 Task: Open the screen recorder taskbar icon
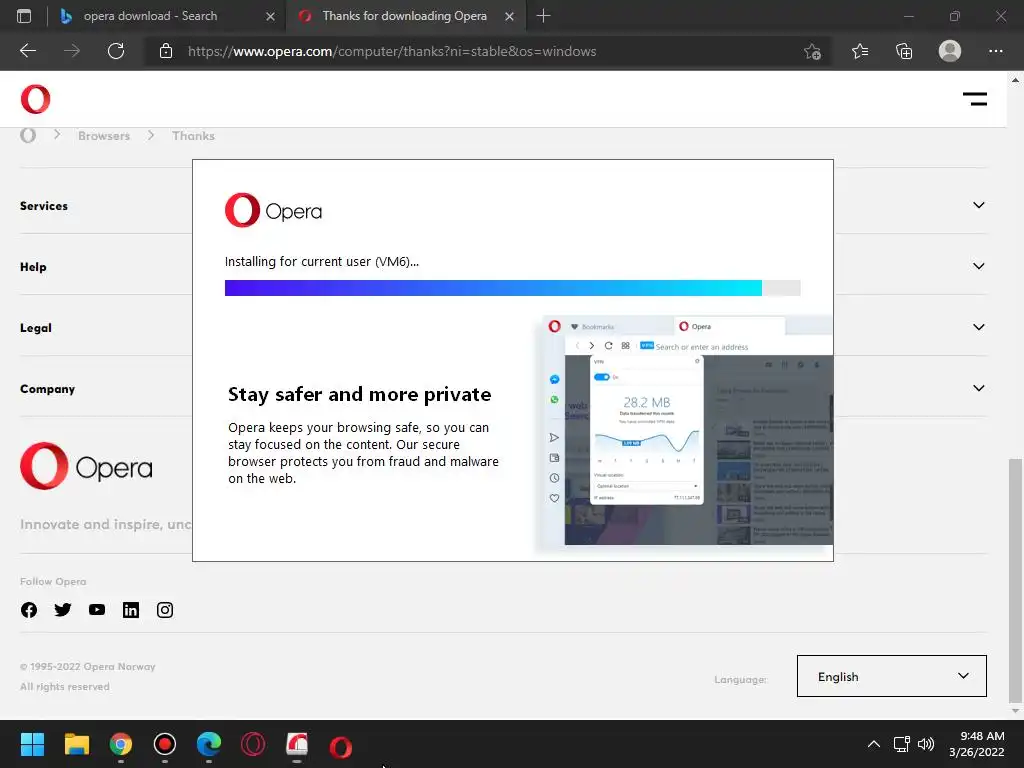[x=165, y=744]
